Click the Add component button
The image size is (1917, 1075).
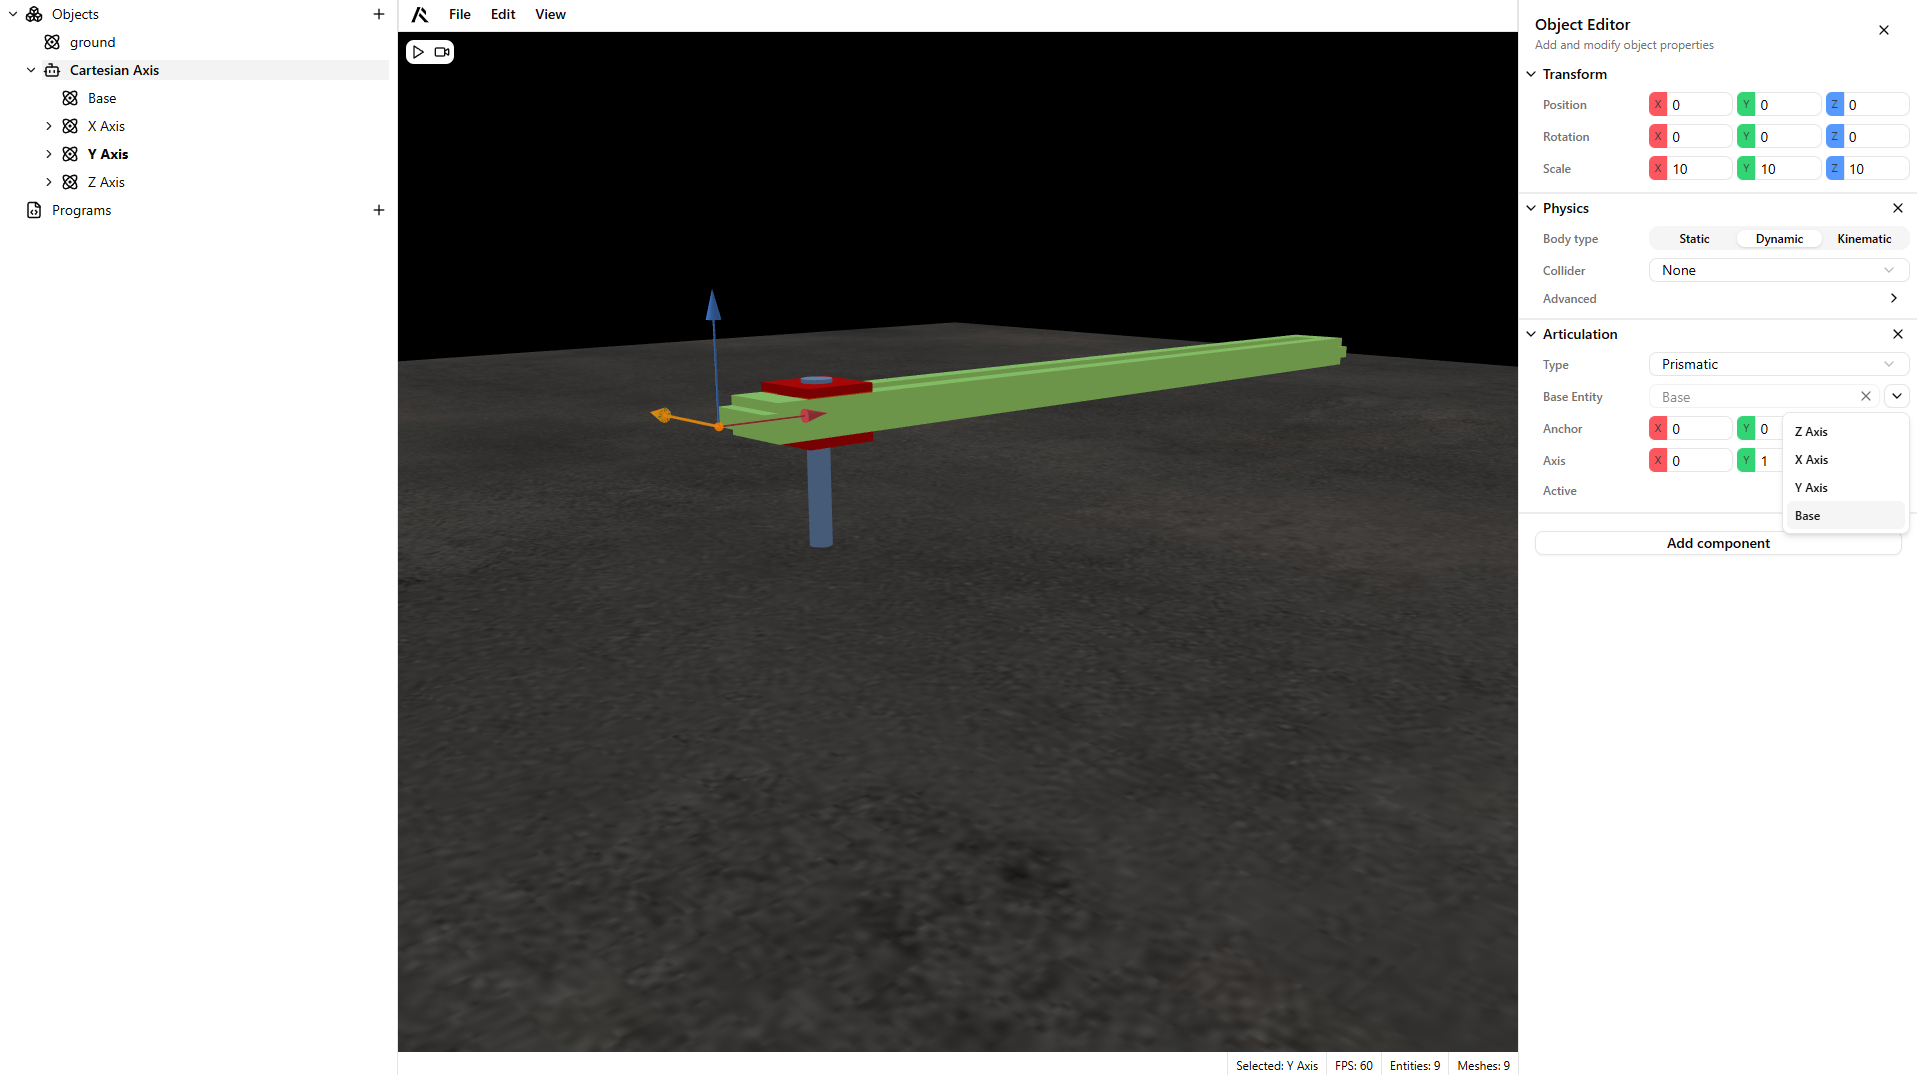(x=1717, y=543)
